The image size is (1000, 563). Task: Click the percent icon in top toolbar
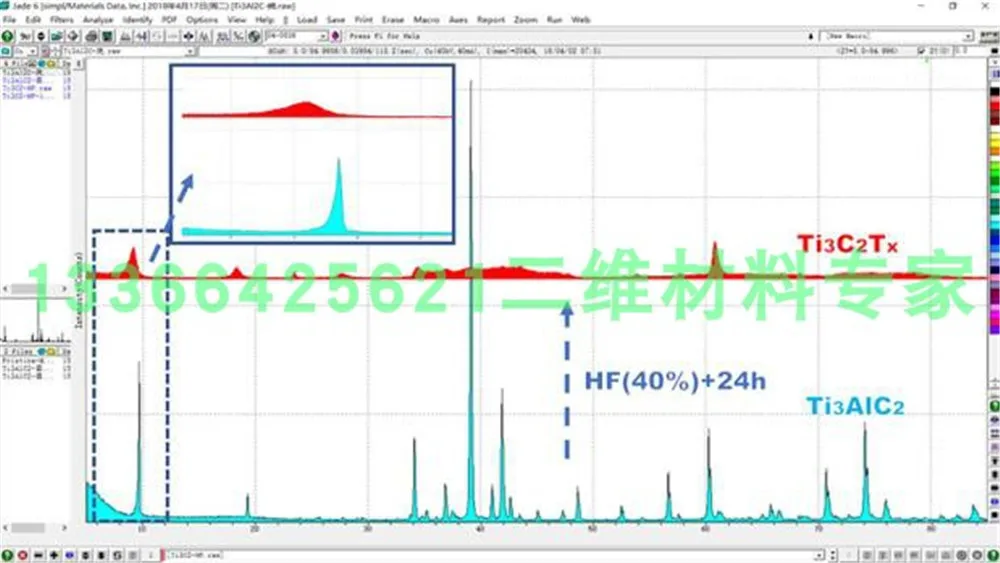pyautogui.click(x=238, y=36)
